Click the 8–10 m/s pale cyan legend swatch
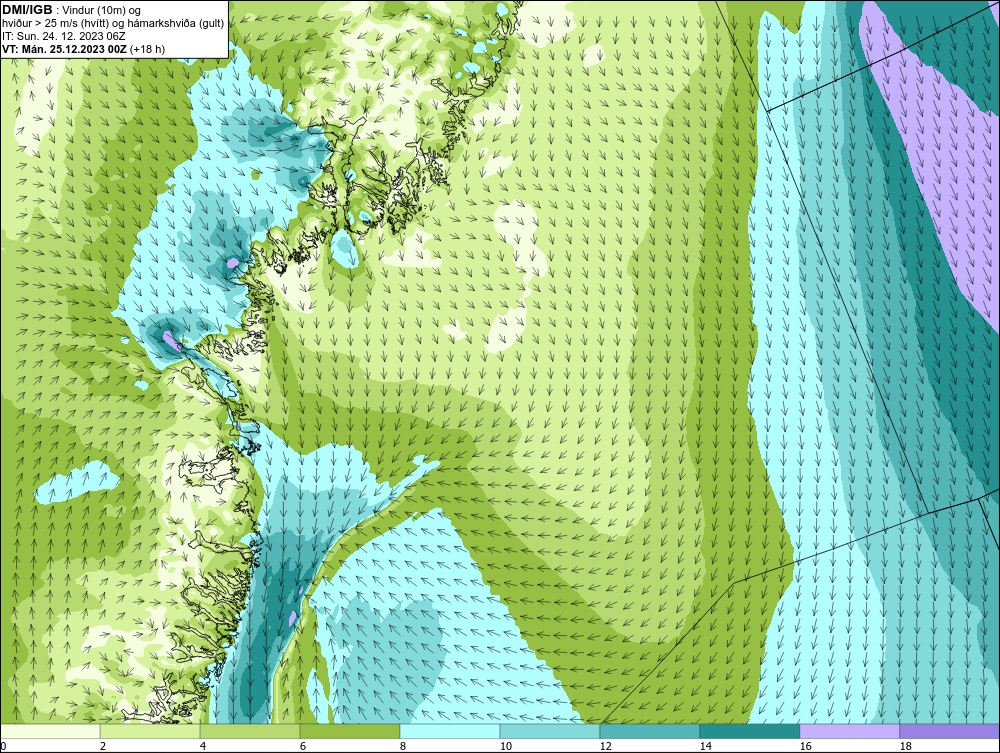The height and width of the screenshot is (753, 1000). click(450, 731)
